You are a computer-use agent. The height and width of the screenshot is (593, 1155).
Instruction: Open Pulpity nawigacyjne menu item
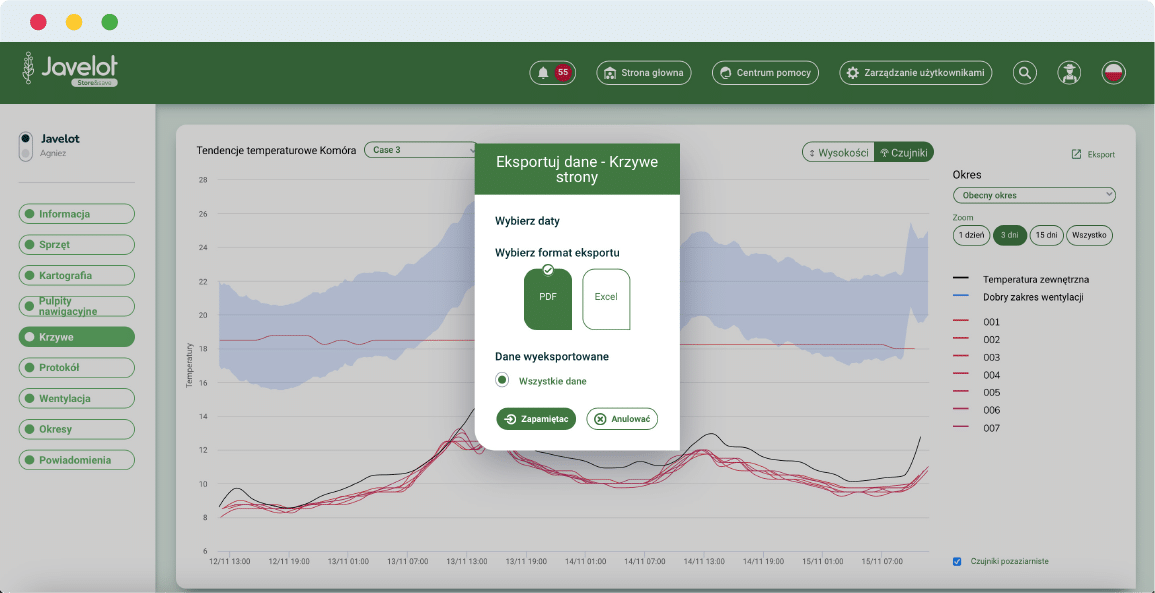point(77,306)
